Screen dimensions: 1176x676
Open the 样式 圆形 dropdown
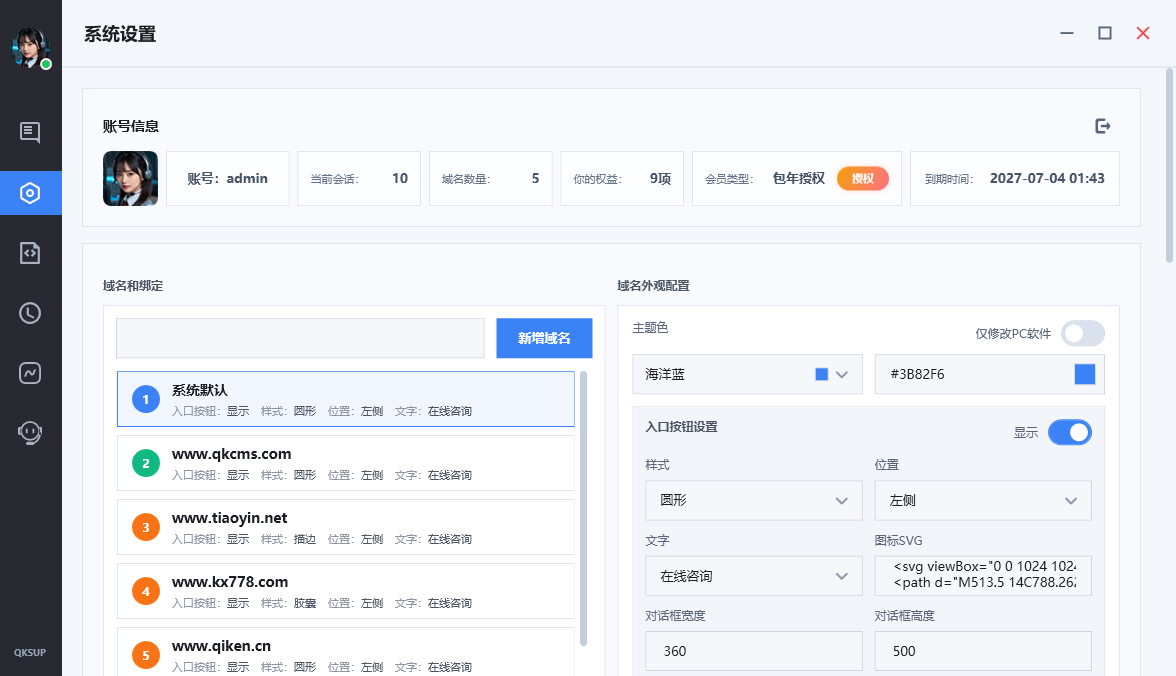(x=754, y=500)
